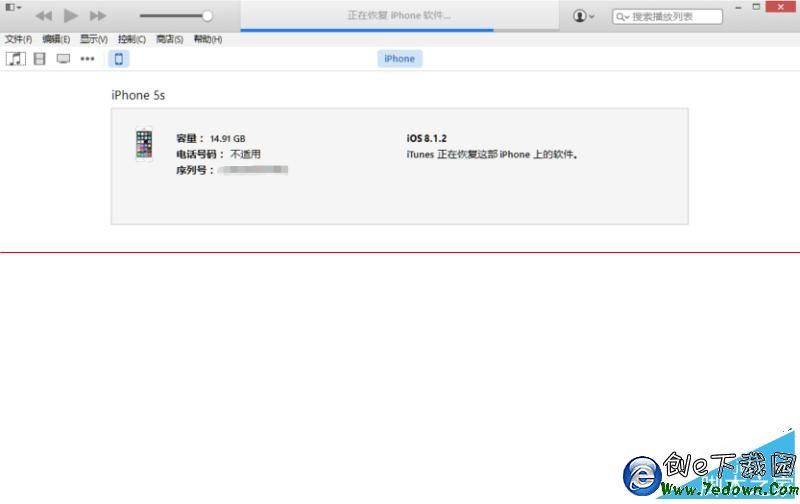Open the search options magnifier dropdown
The width and height of the screenshot is (800, 504).
622,17
